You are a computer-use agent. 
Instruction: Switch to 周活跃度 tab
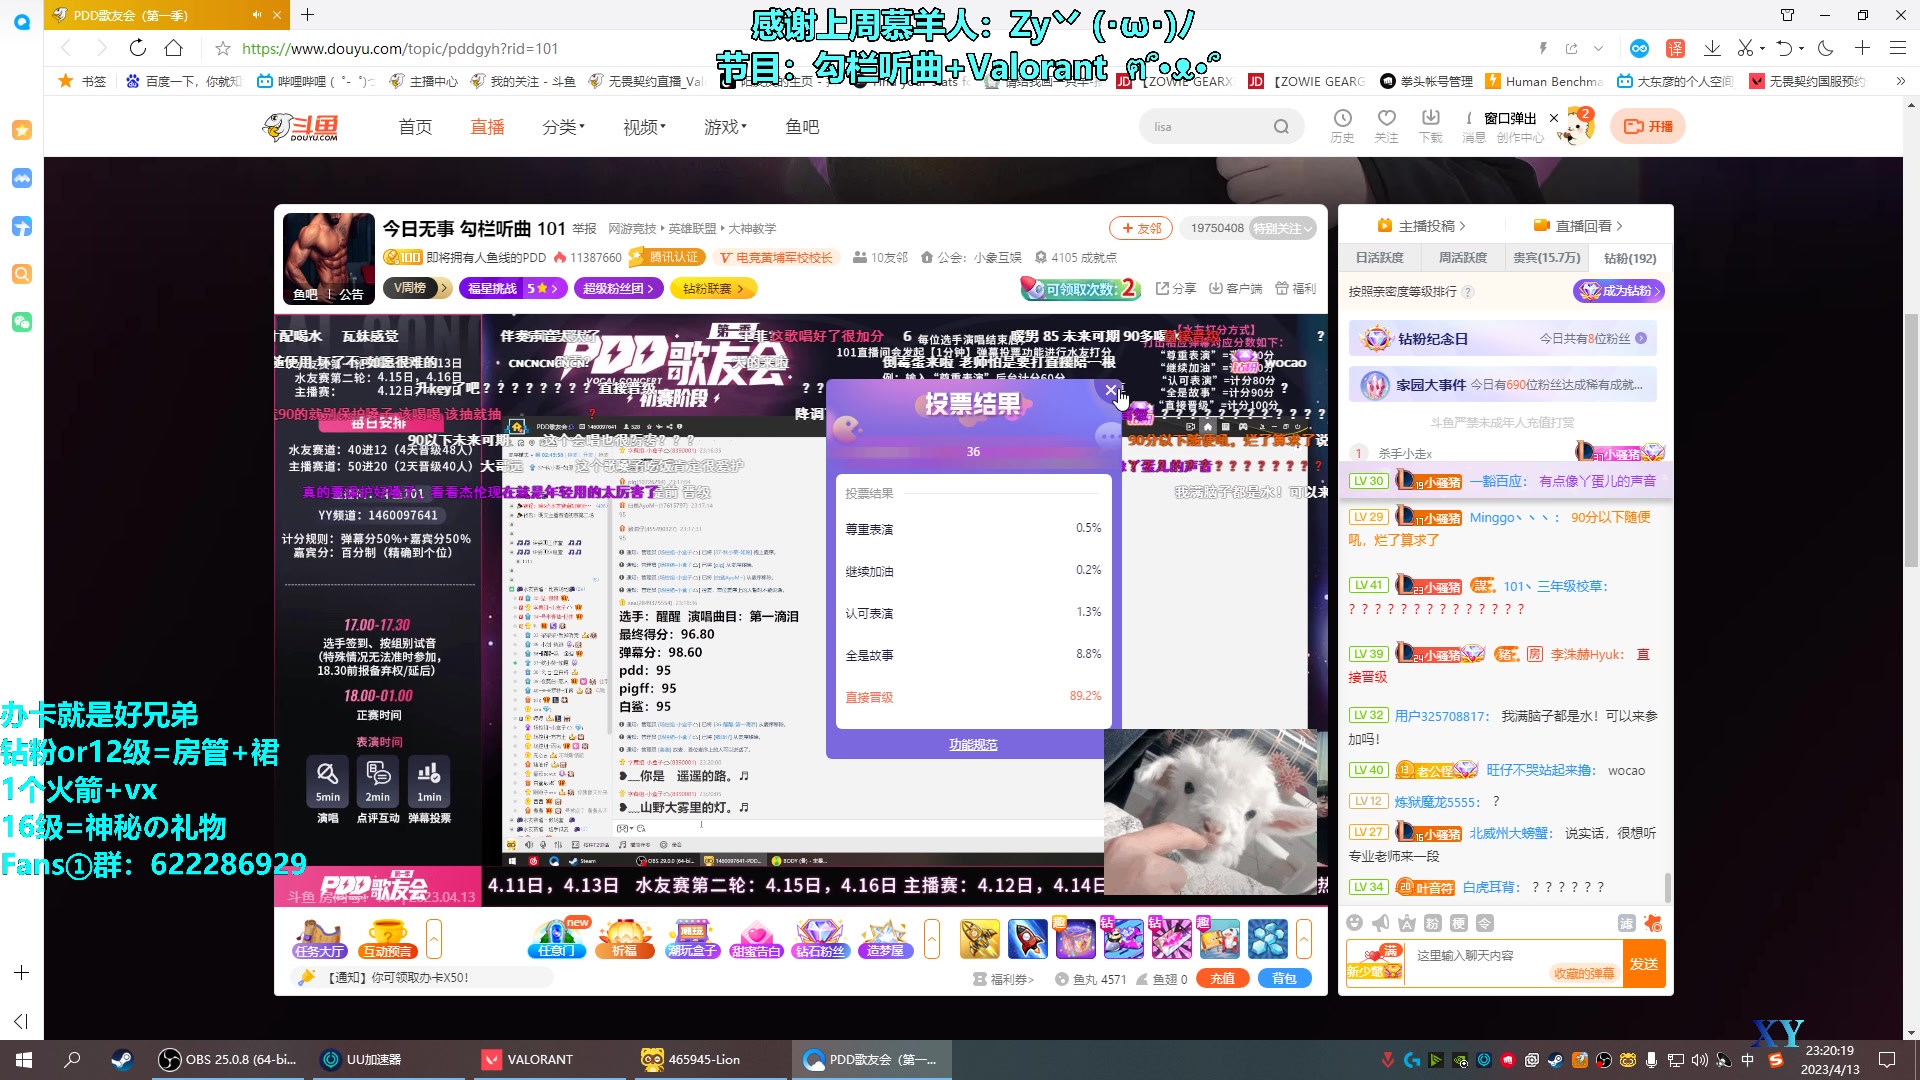(x=1462, y=258)
